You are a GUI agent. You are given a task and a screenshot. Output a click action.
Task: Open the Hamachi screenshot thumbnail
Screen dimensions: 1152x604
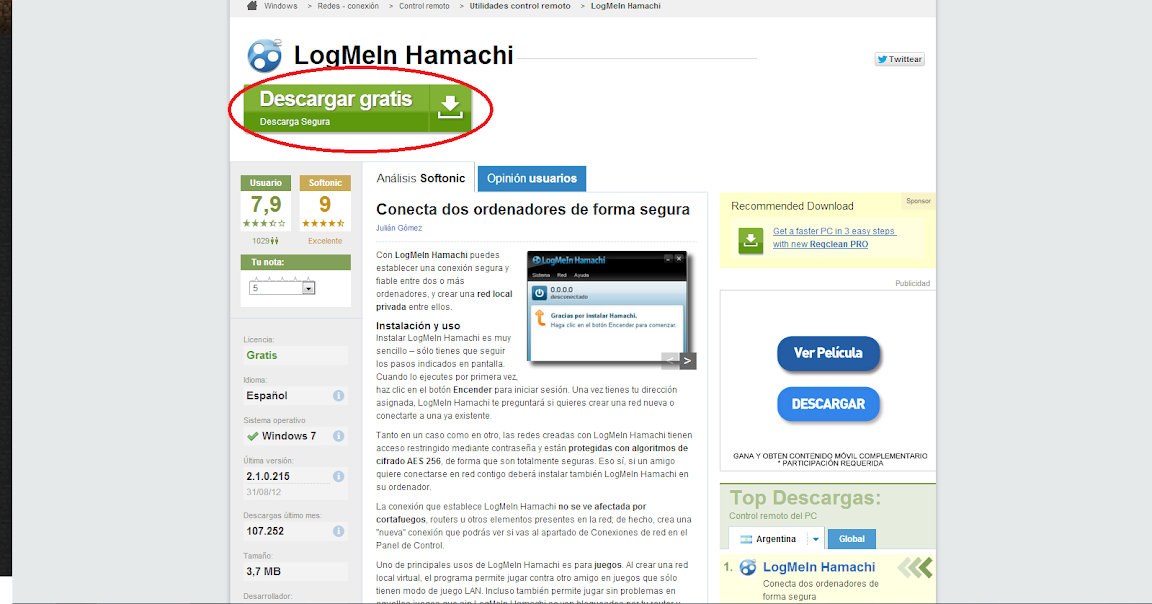tap(607, 306)
